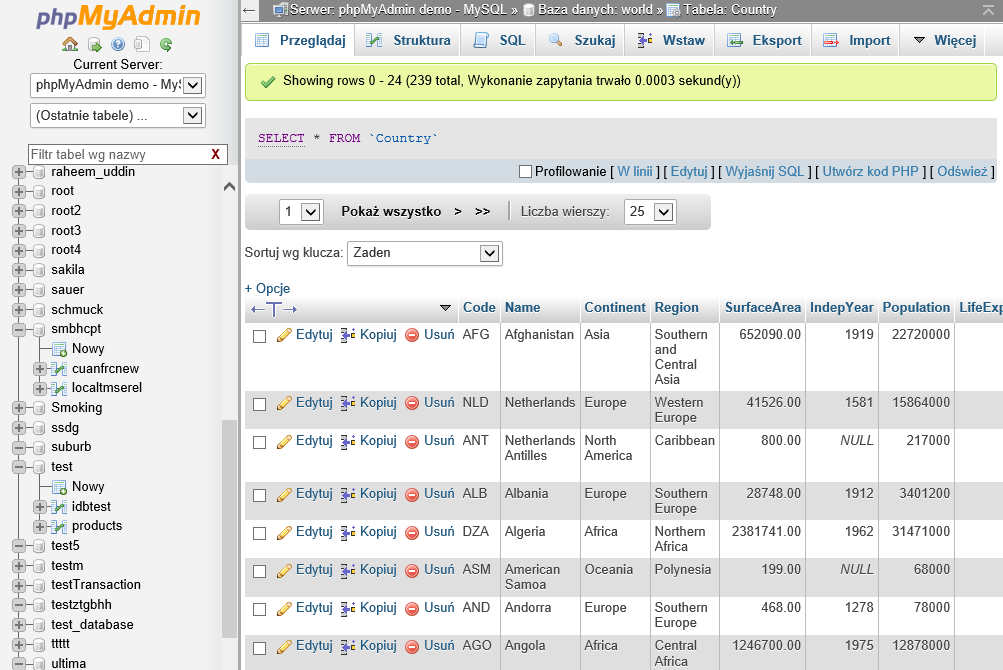Open the Więcej menu tab
The width and height of the screenshot is (1003, 670).
(945, 40)
